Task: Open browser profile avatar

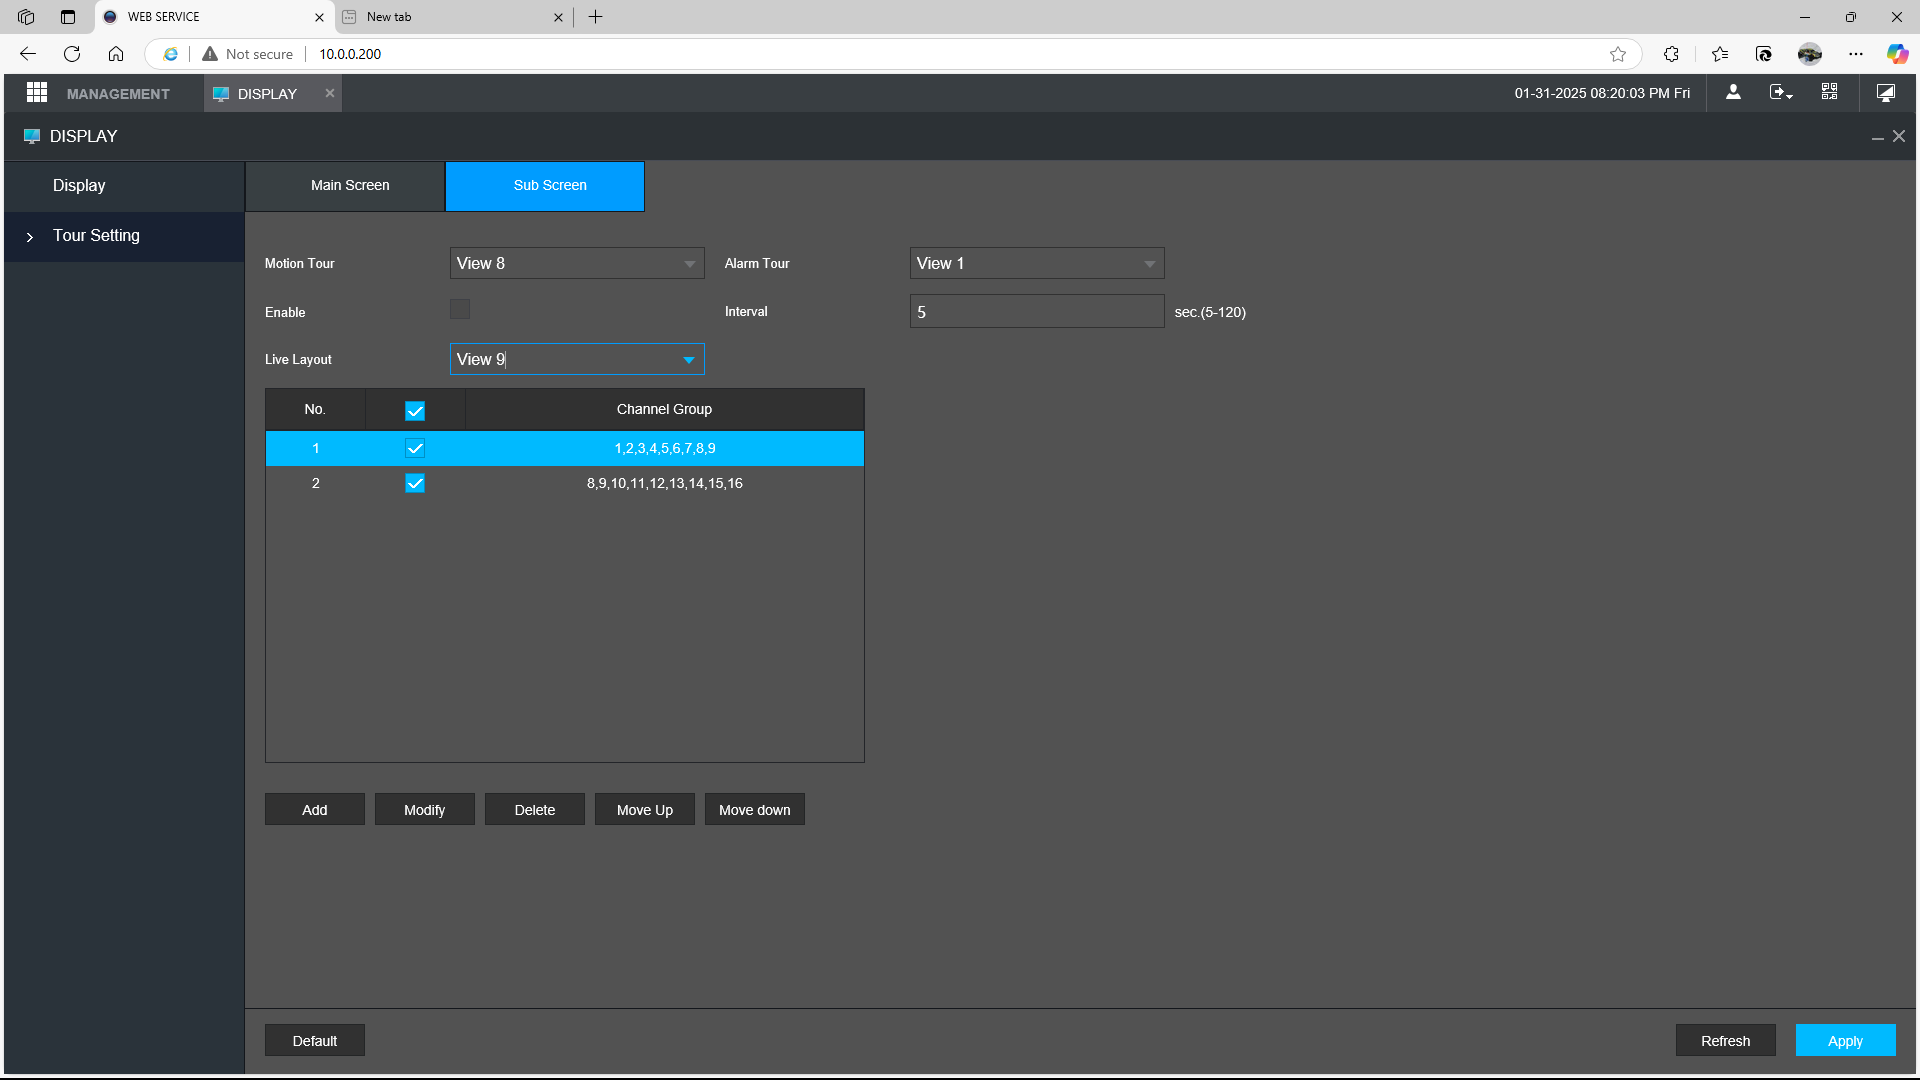Action: coord(1810,54)
